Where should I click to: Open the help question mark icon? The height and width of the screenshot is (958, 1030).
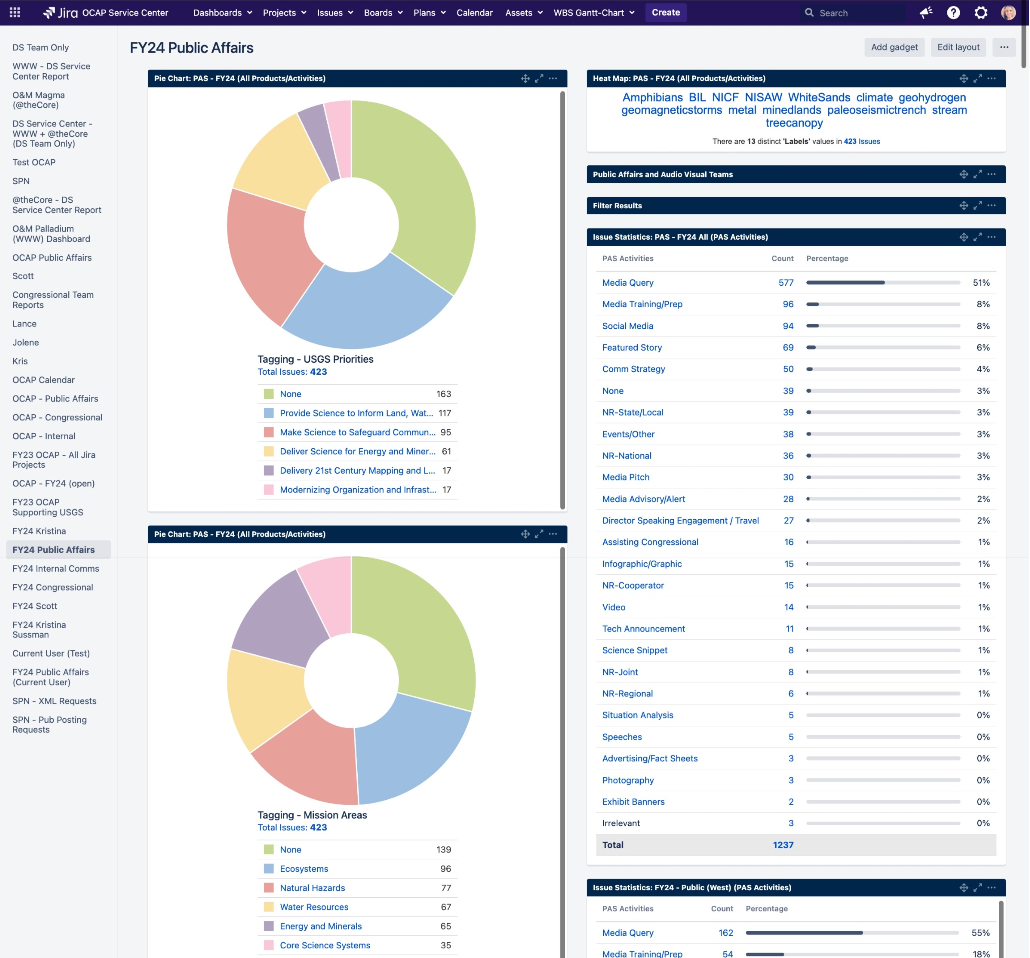(953, 12)
